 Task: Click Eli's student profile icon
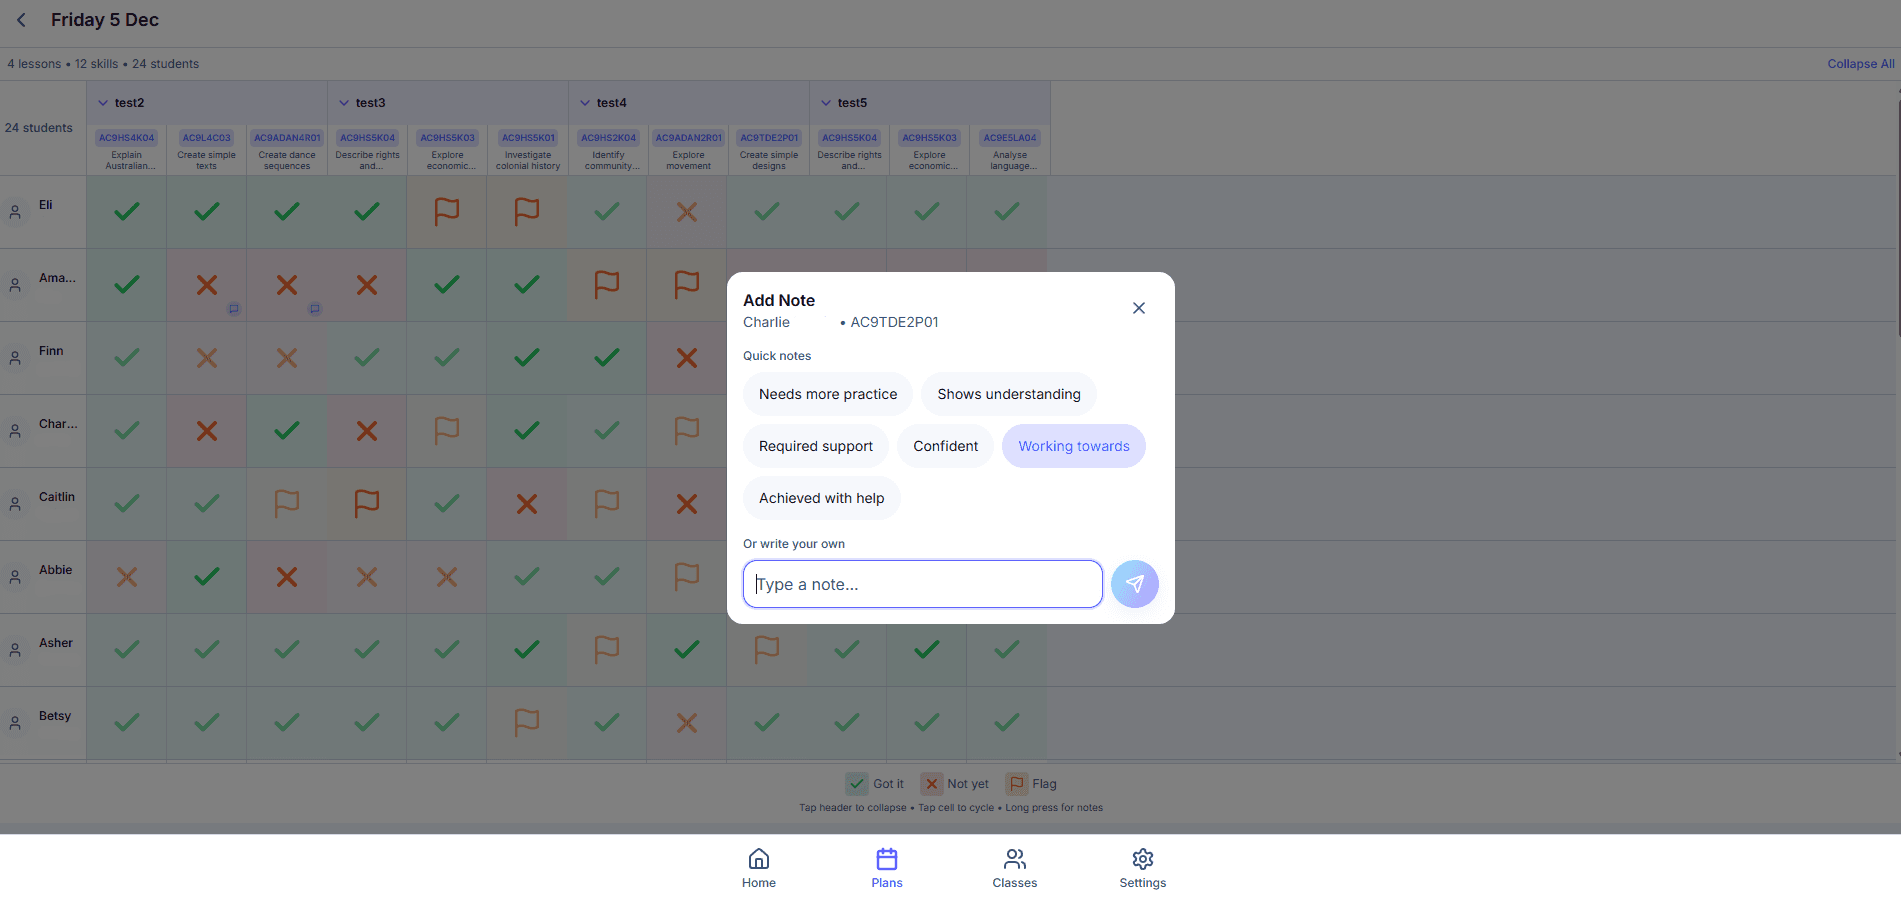[15, 212]
